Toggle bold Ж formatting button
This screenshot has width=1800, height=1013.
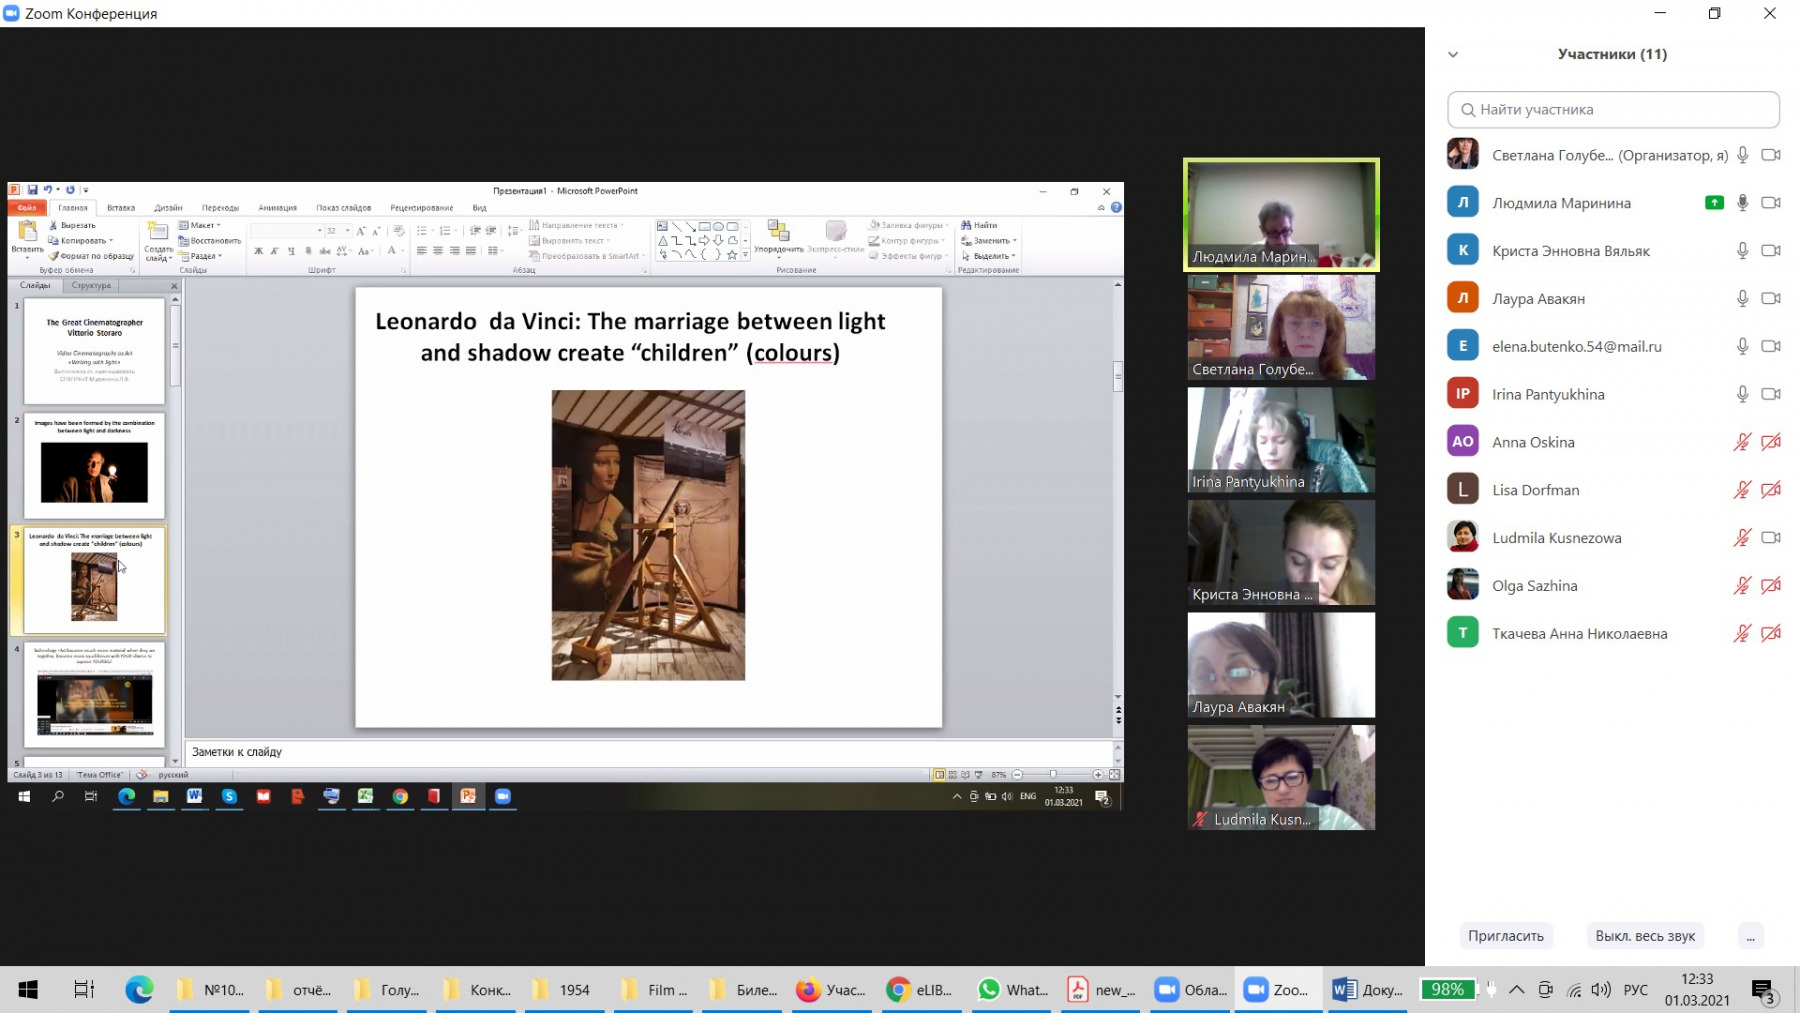pos(258,251)
